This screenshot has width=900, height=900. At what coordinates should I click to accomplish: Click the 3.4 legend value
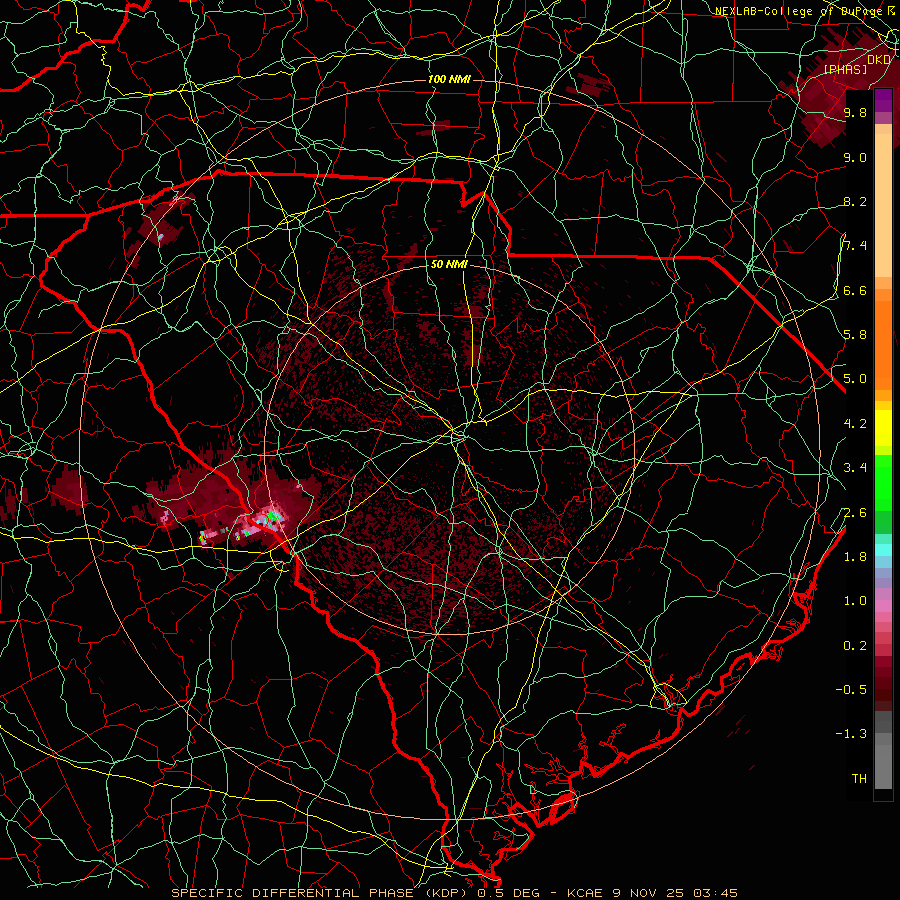[855, 468]
